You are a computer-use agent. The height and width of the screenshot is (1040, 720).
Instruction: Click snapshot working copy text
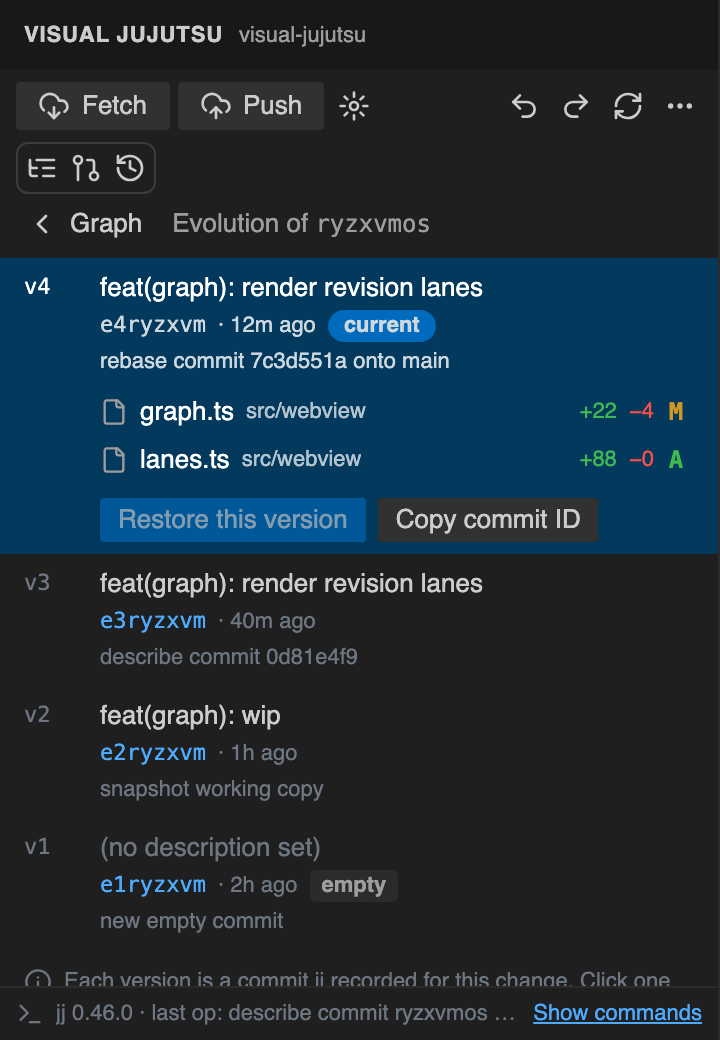pos(211,789)
